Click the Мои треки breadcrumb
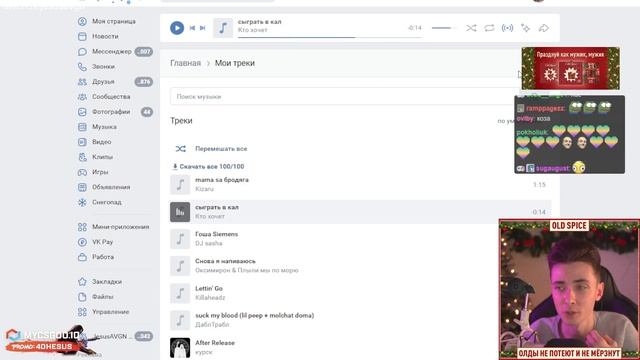 pyautogui.click(x=235, y=63)
